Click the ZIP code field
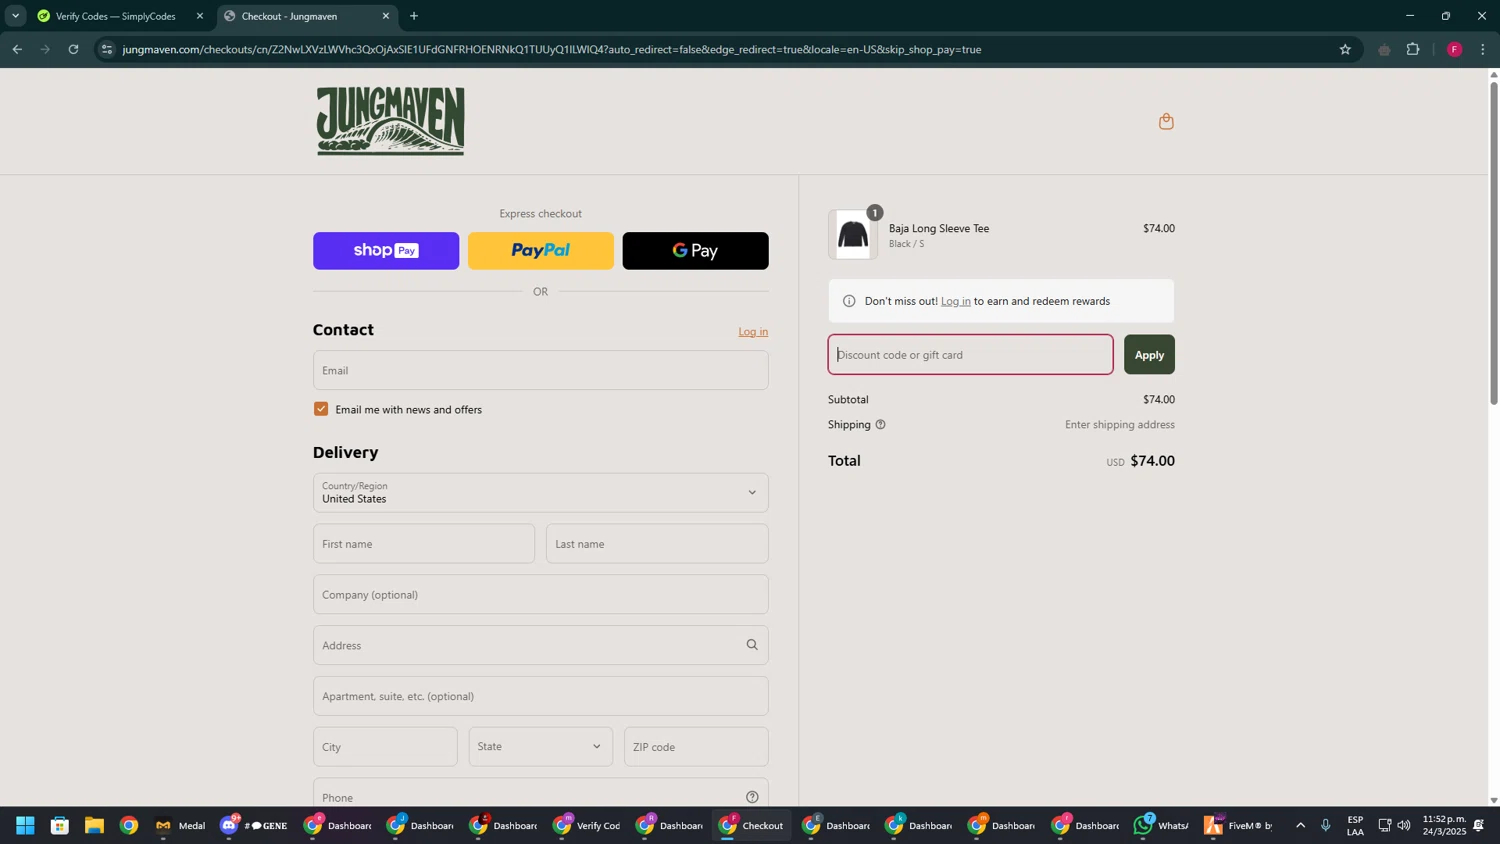This screenshot has width=1500, height=844. click(x=696, y=747)
